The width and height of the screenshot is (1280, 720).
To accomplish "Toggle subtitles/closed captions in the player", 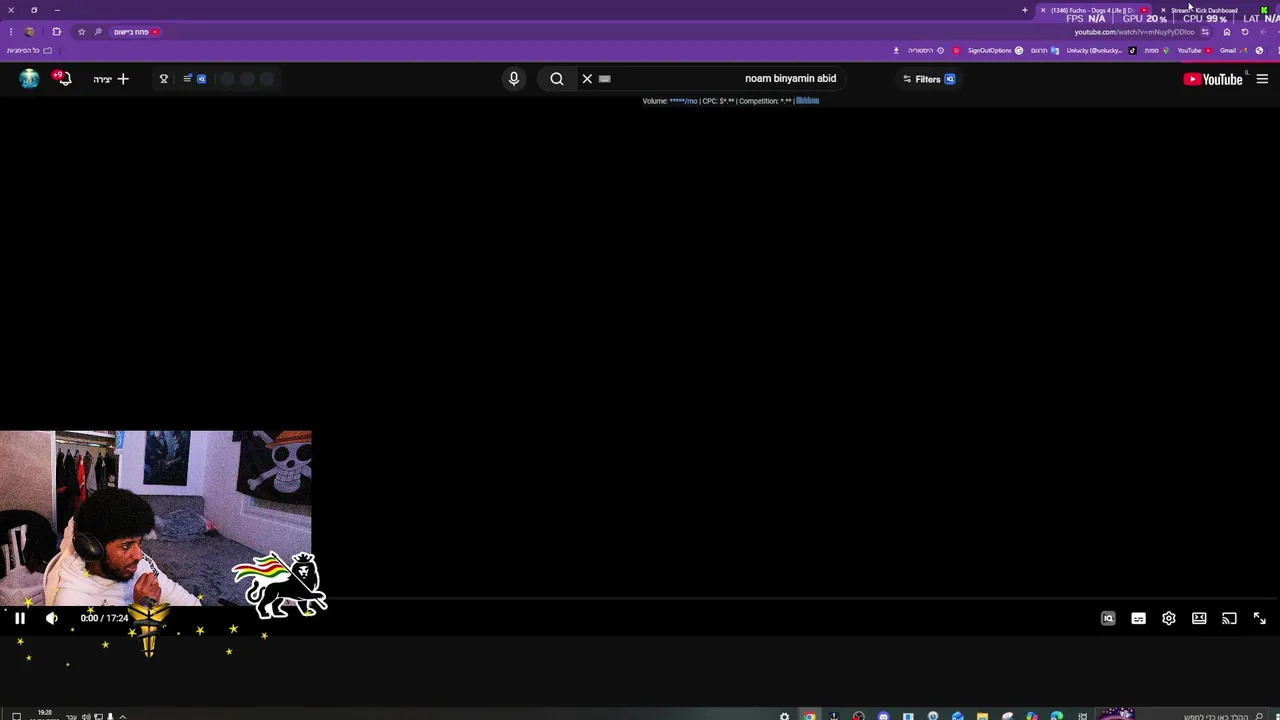I will [1138, 618].
